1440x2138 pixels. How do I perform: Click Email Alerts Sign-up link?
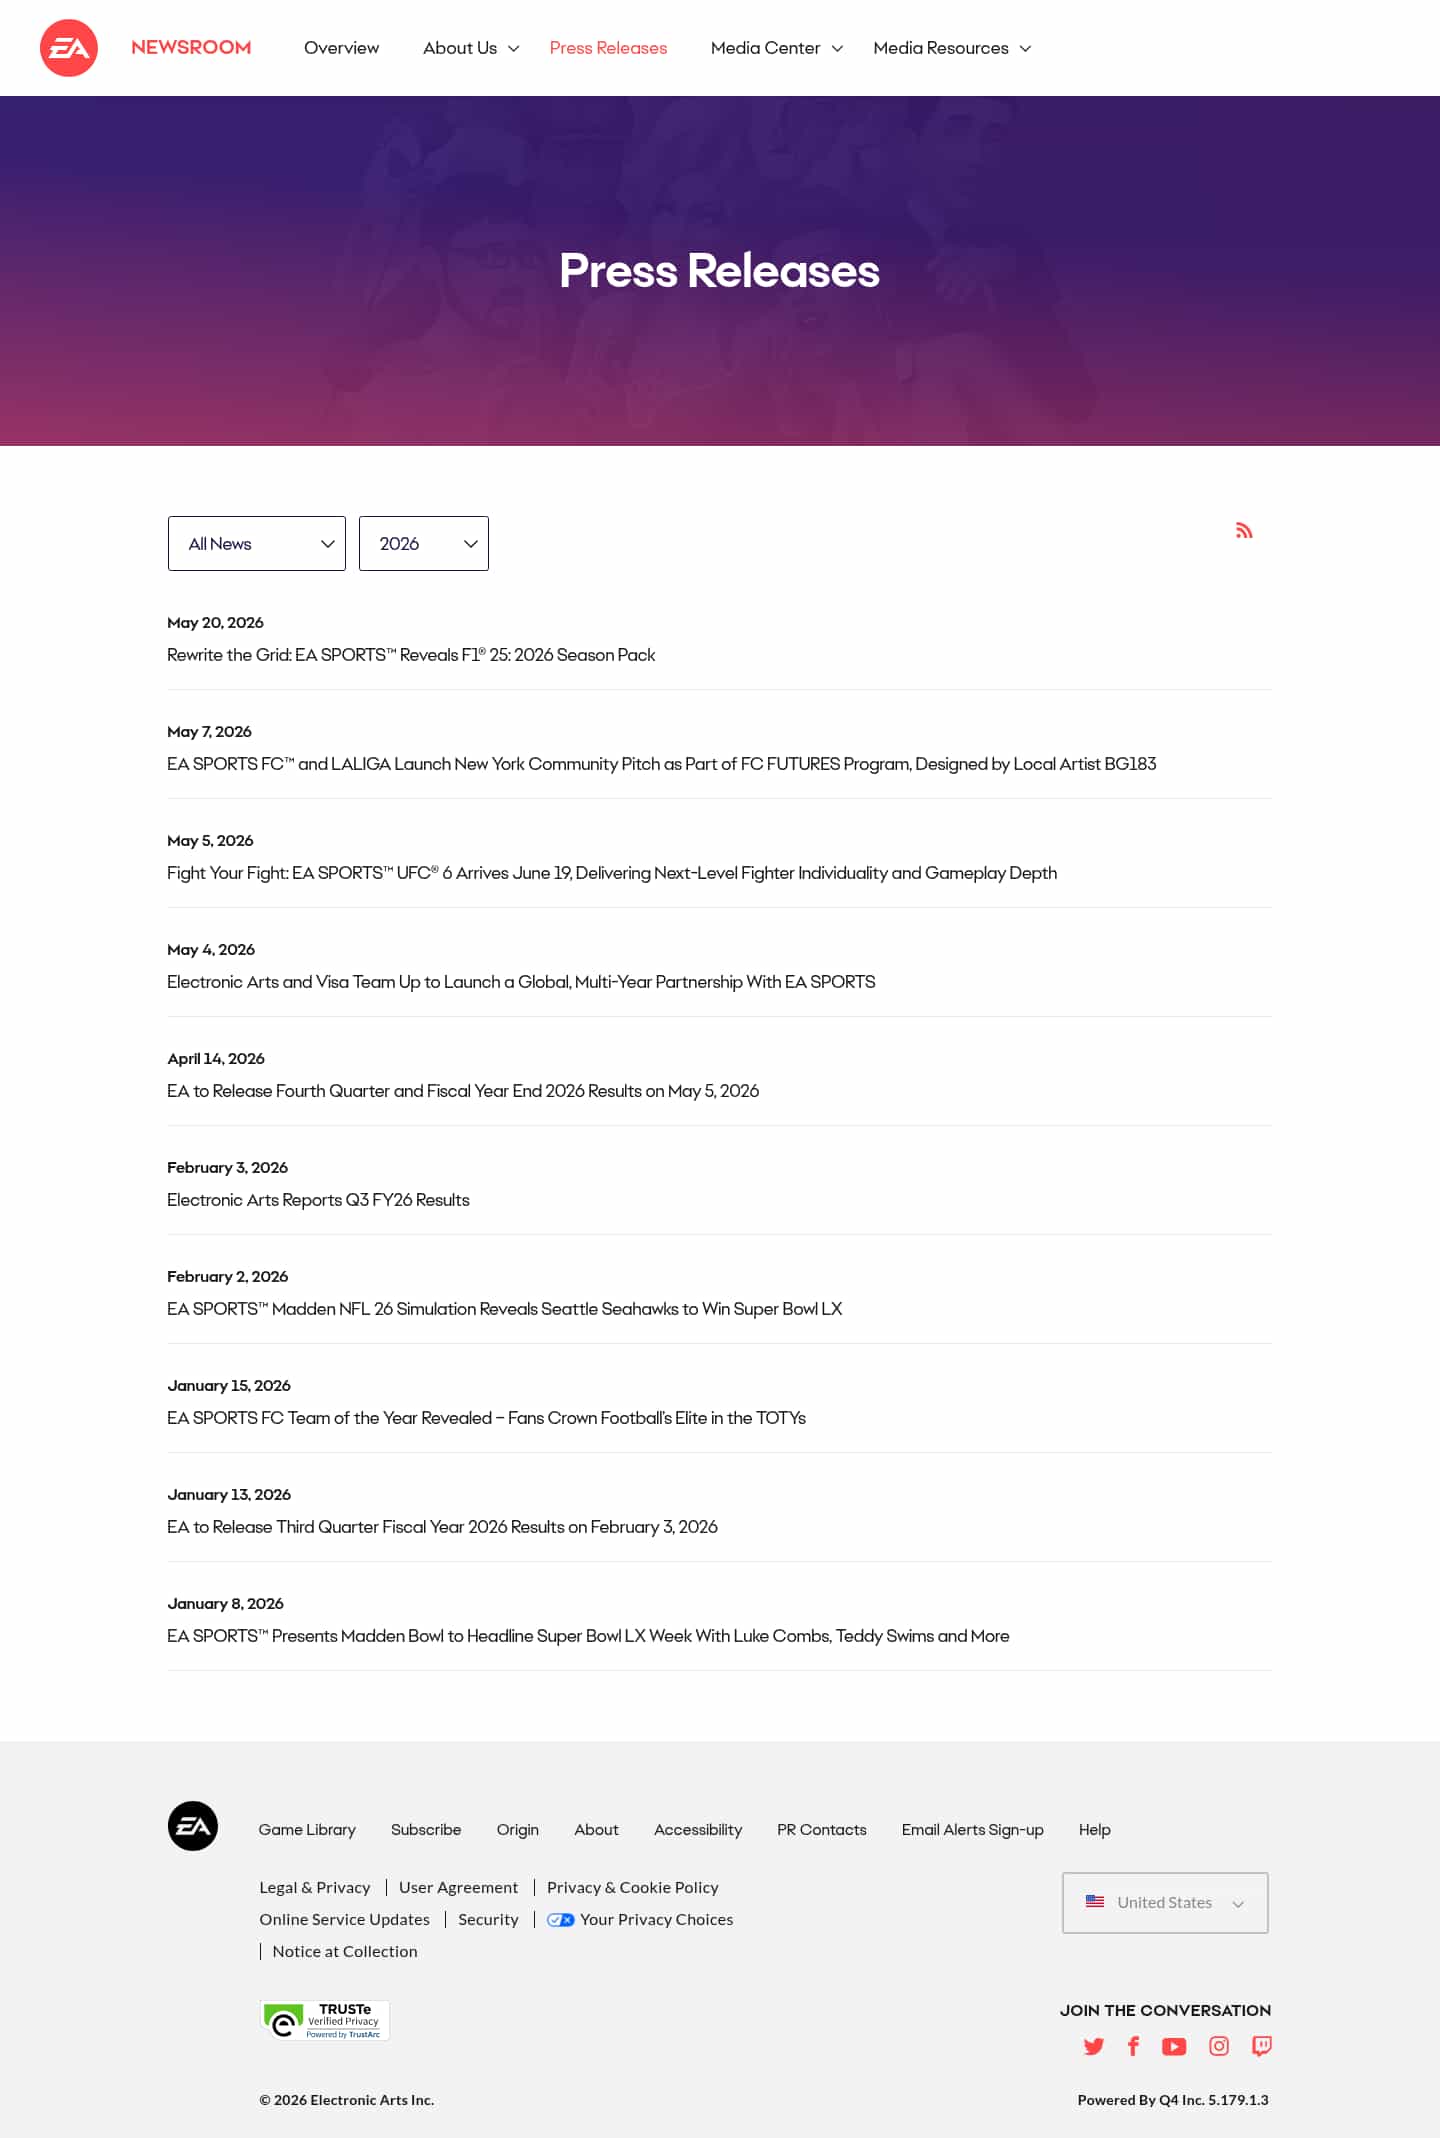(x=973, y=1829)
